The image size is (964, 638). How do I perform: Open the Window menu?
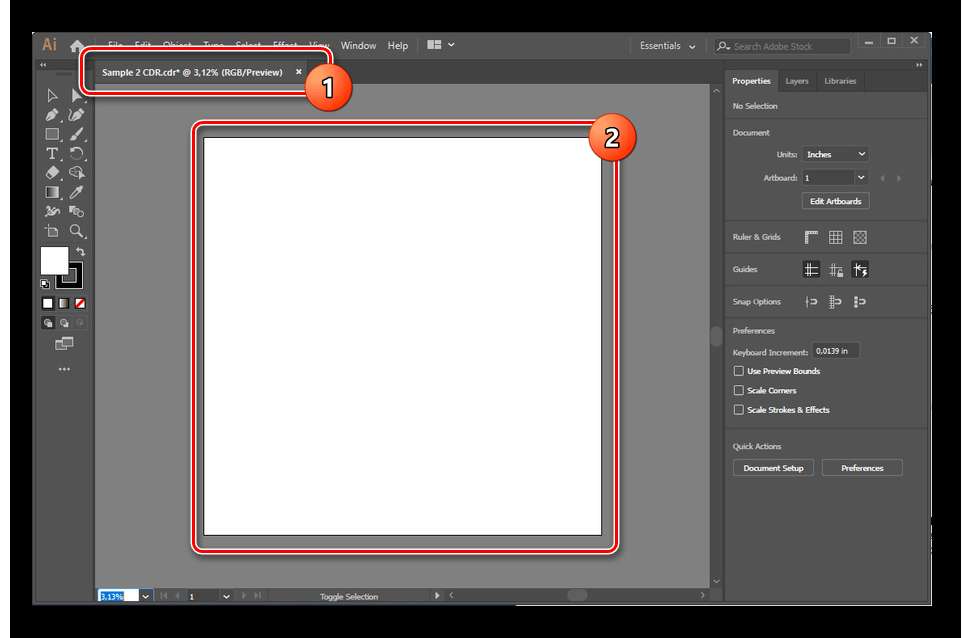(x=358, y=46)
